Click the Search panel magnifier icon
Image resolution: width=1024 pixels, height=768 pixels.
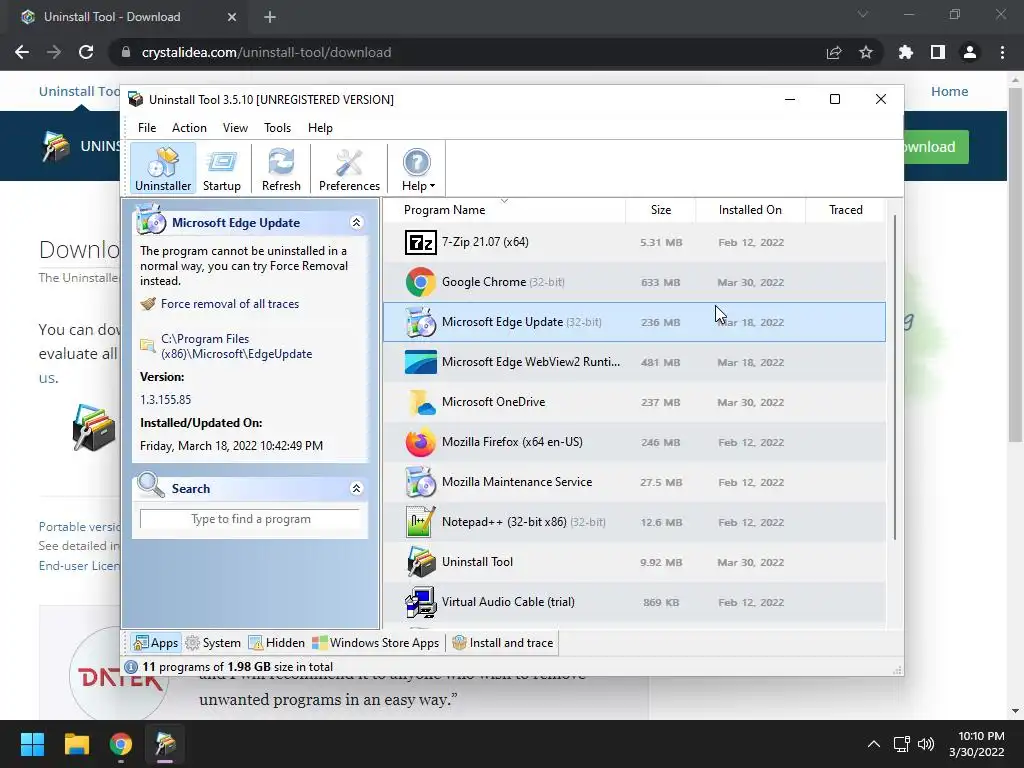151,485
